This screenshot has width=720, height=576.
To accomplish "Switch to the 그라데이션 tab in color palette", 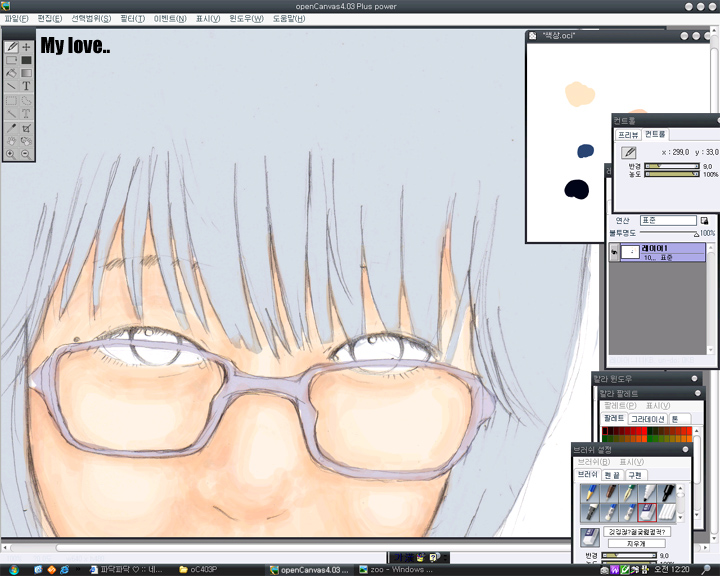I will click(647, 419).
